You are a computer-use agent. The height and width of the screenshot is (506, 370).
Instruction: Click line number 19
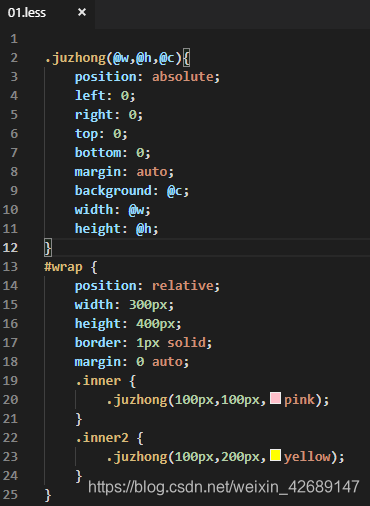tap(10, 381)
